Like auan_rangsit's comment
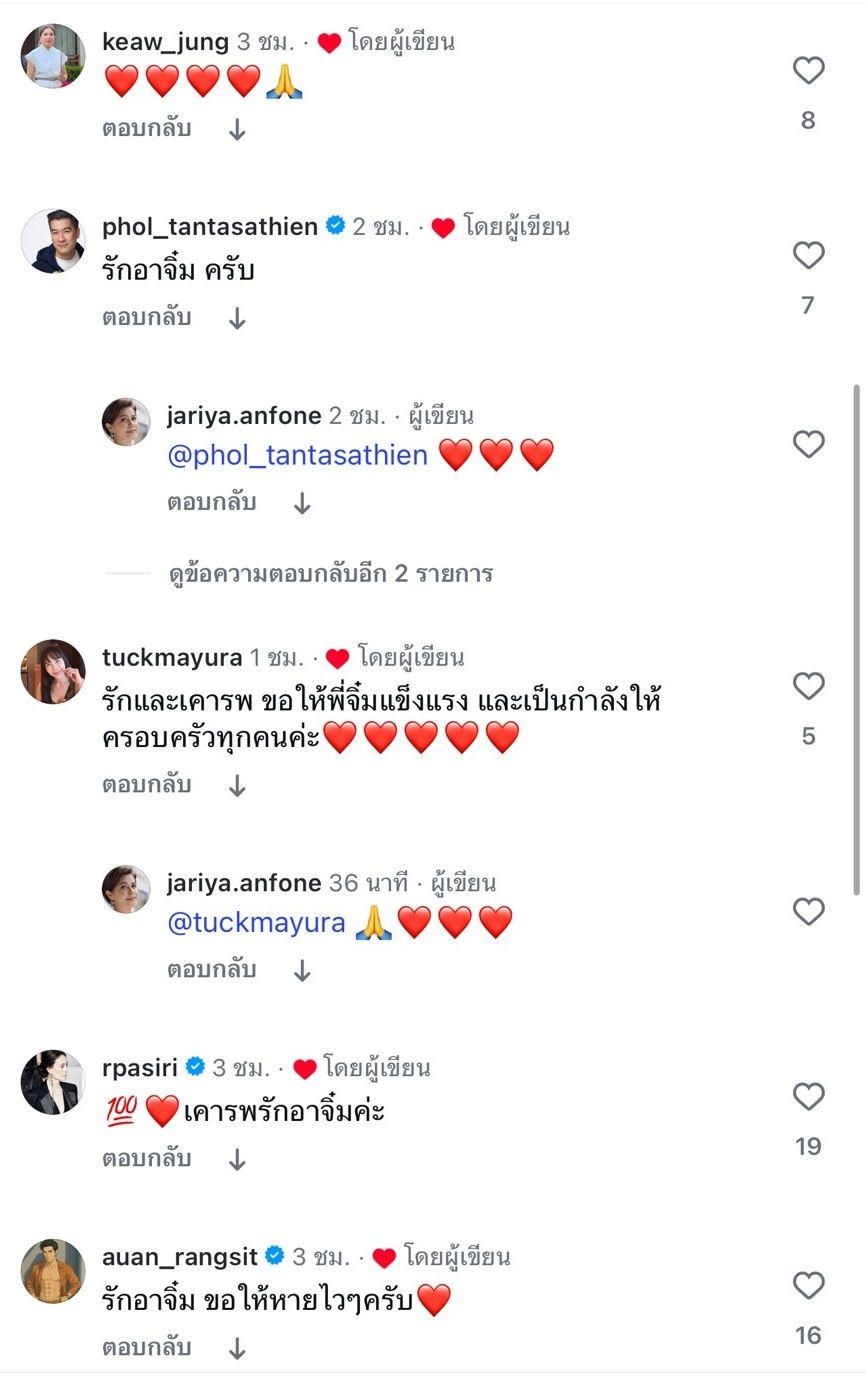Screen dimensions: 866x1380 tap(808, 1286)
